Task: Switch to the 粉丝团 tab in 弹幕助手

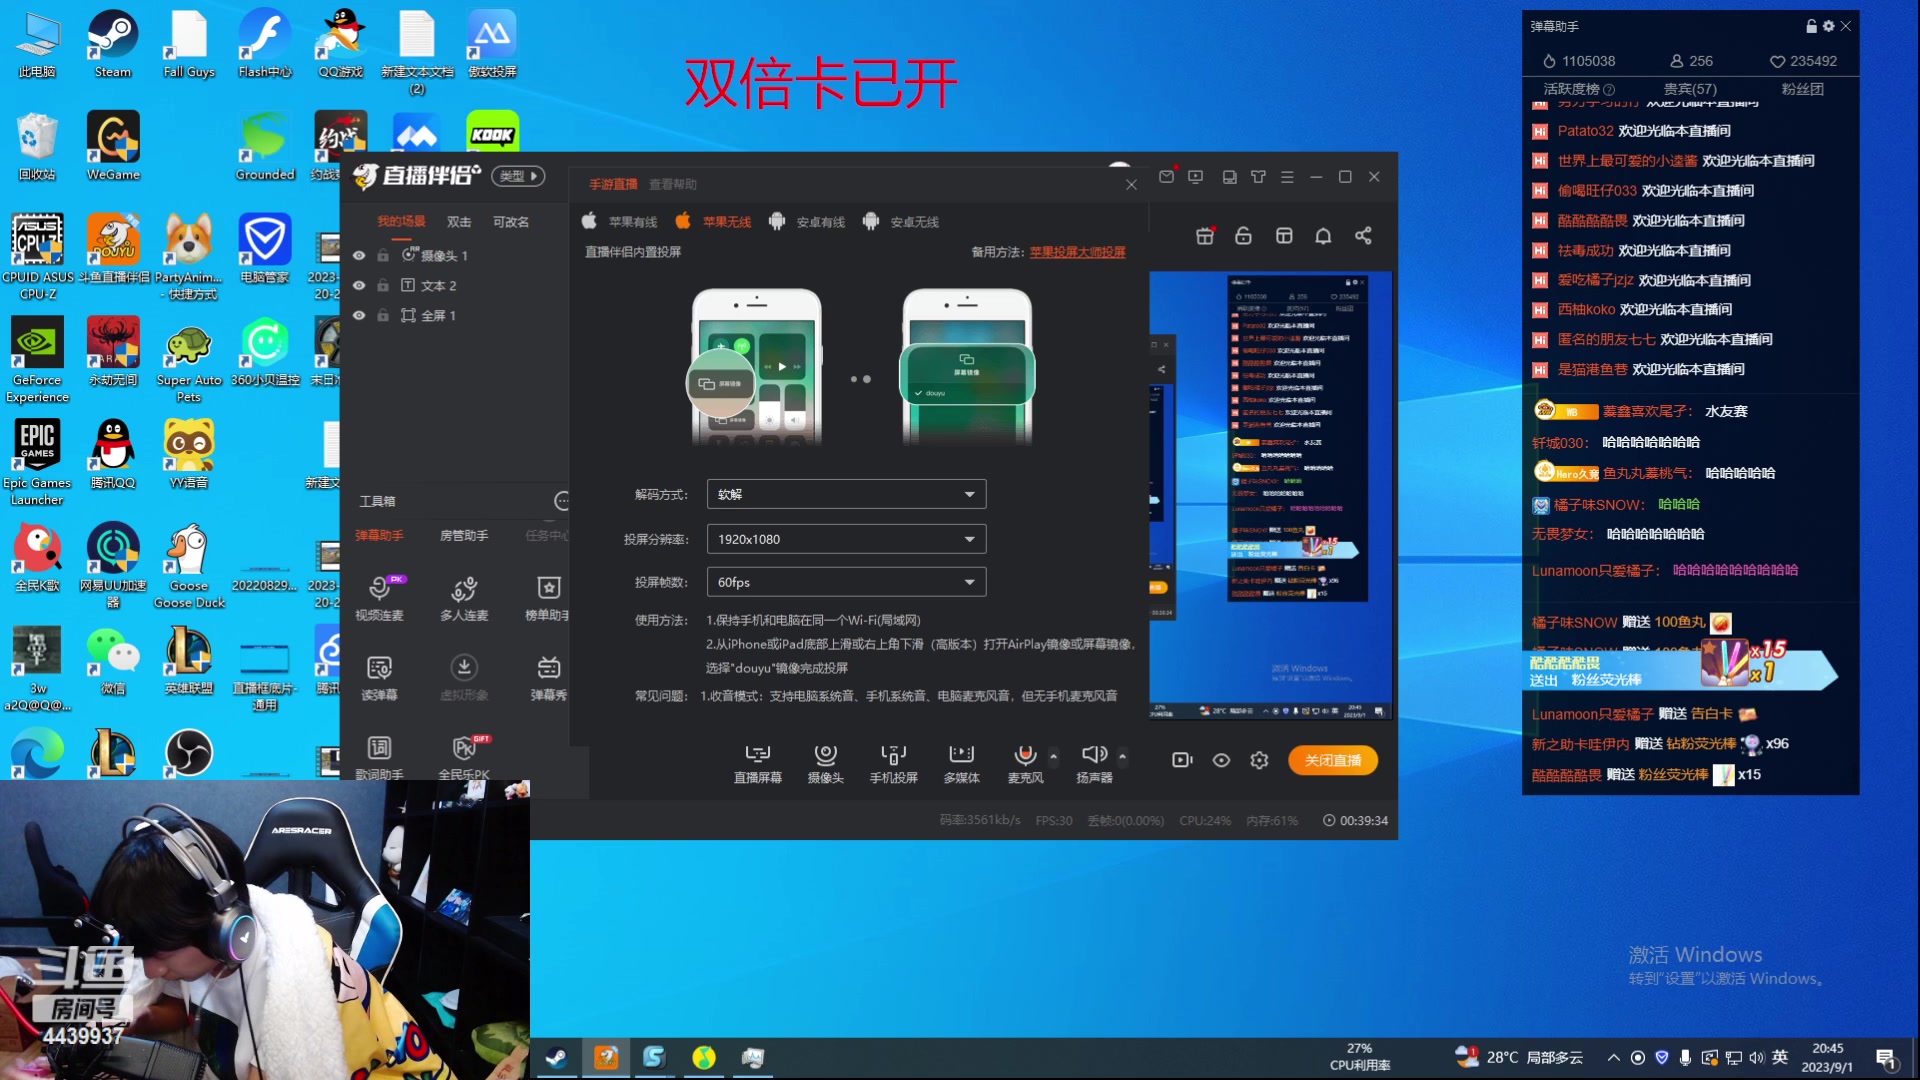Action: click(x=1802, y=89)
